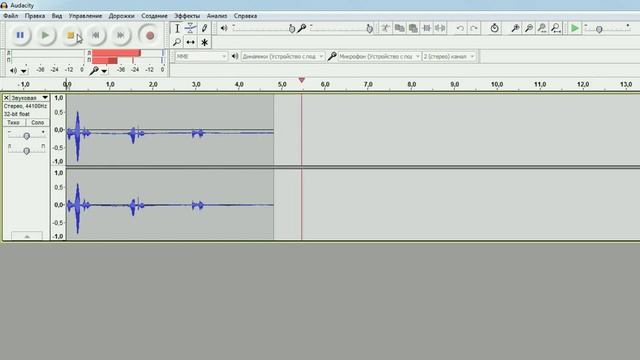Click the track gain slider knob
Viewport: 640px width, 360px height.
(x=27, y=136)
